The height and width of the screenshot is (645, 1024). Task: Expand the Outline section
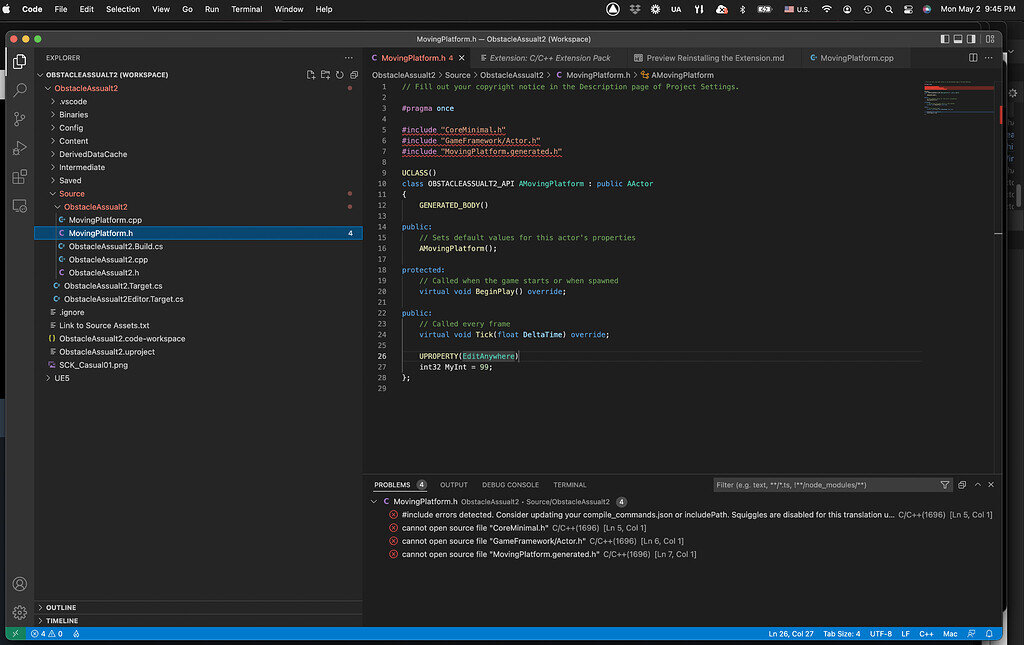(60, 608)
